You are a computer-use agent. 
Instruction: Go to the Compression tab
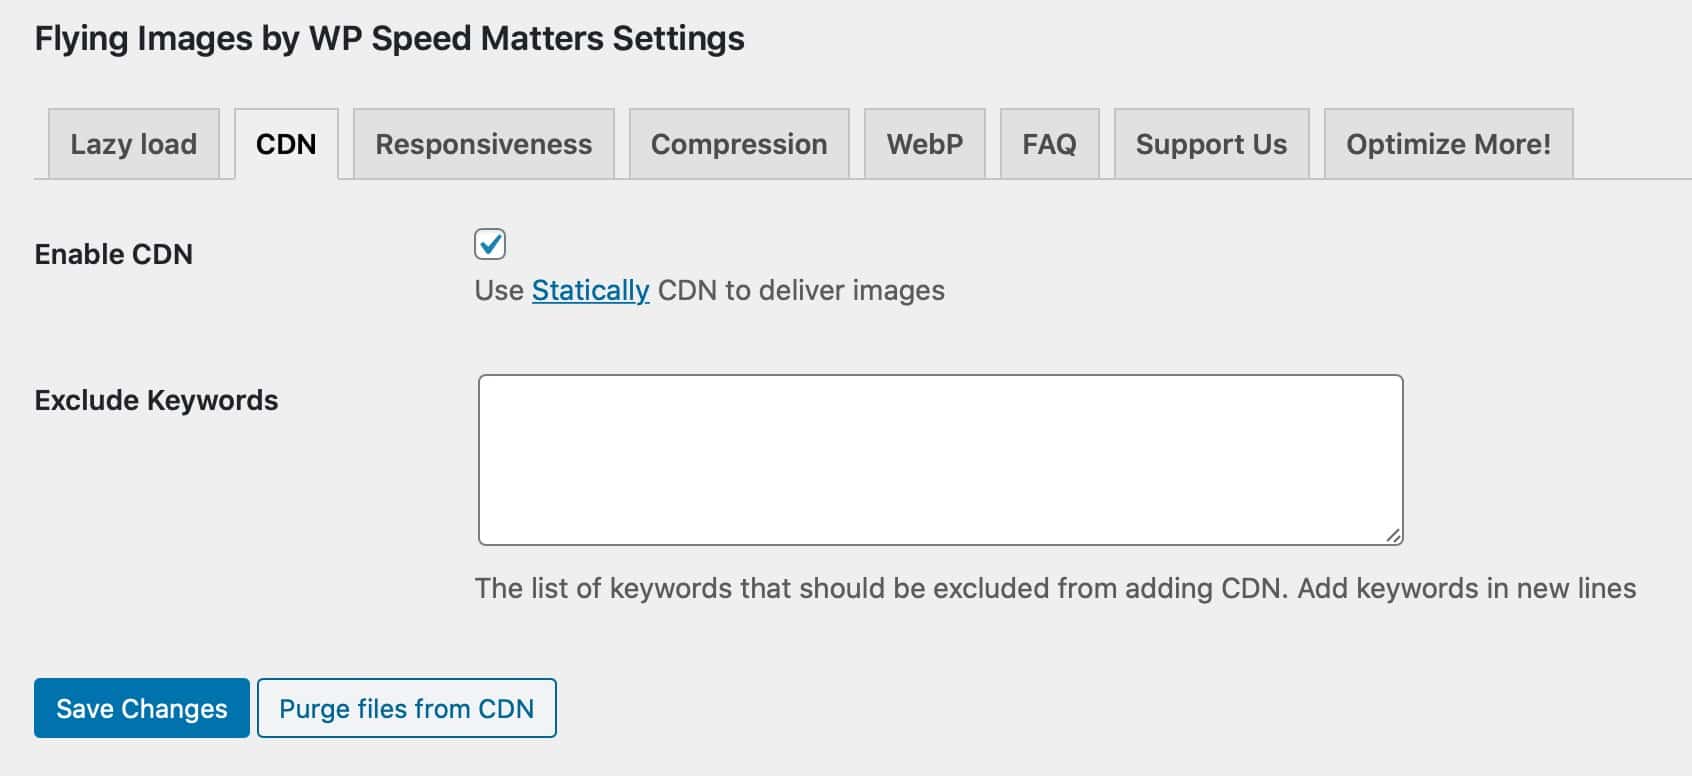click(739, 144)
